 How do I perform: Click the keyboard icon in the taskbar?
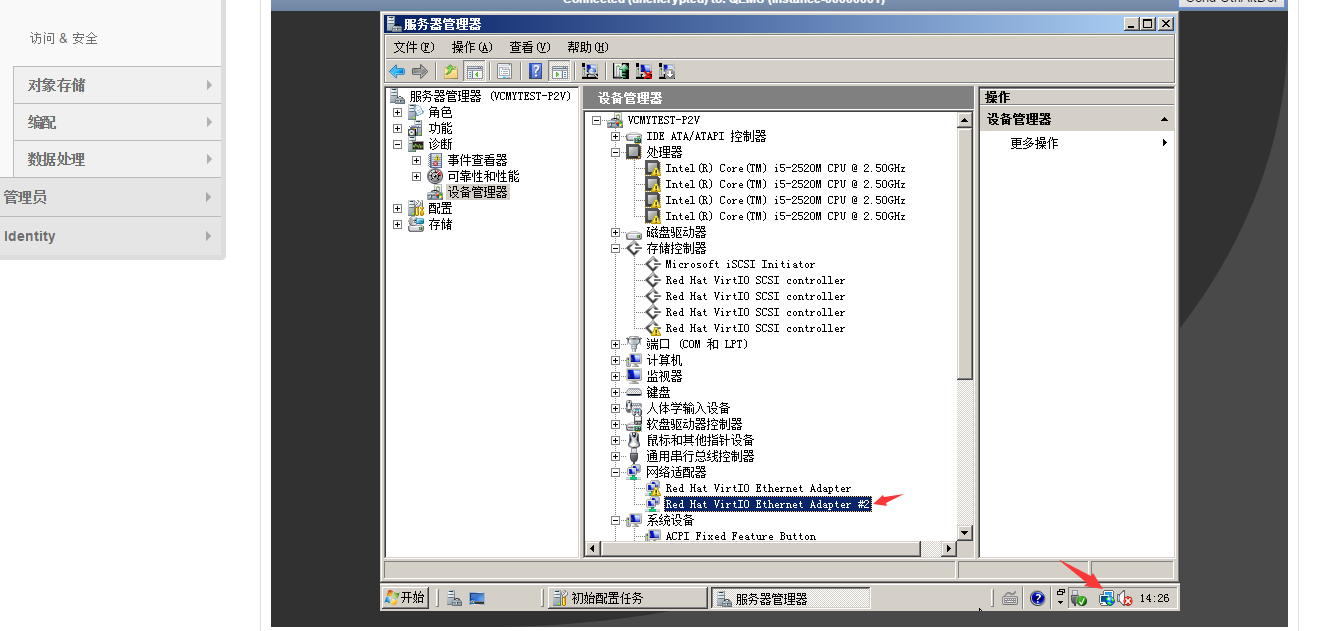[1010, 598]
